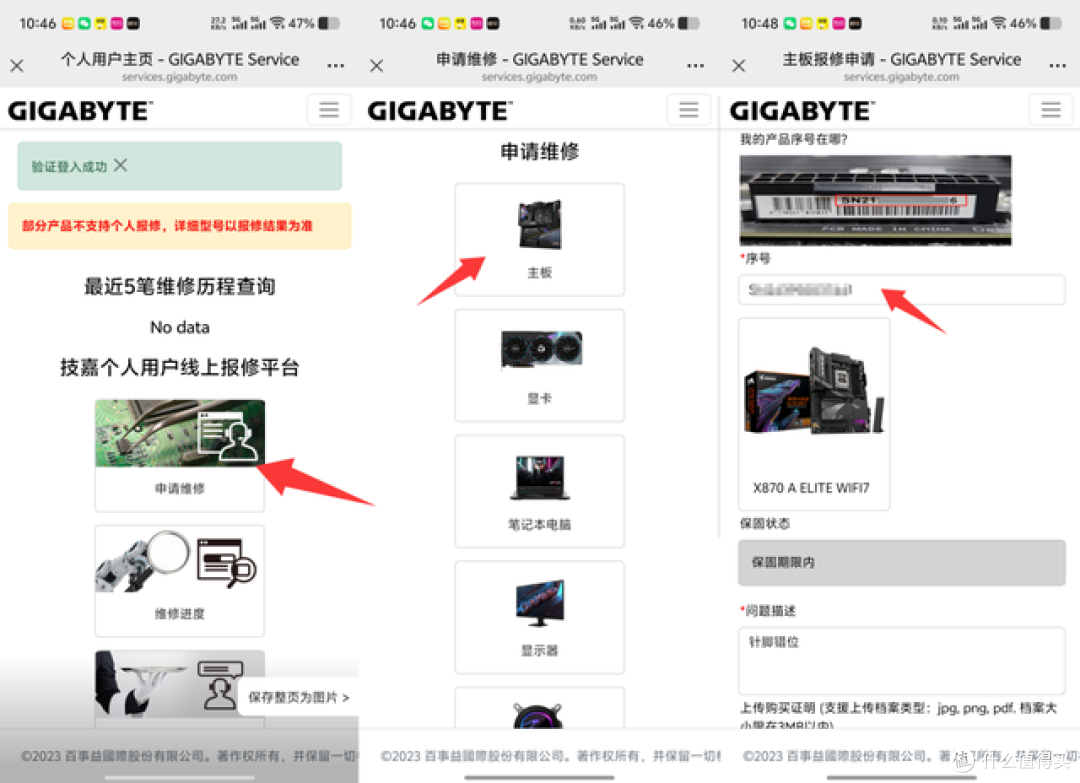Viewport: 1080px width, 783px height.
Task: Click the No data text
Action: [x=180, y=327]
